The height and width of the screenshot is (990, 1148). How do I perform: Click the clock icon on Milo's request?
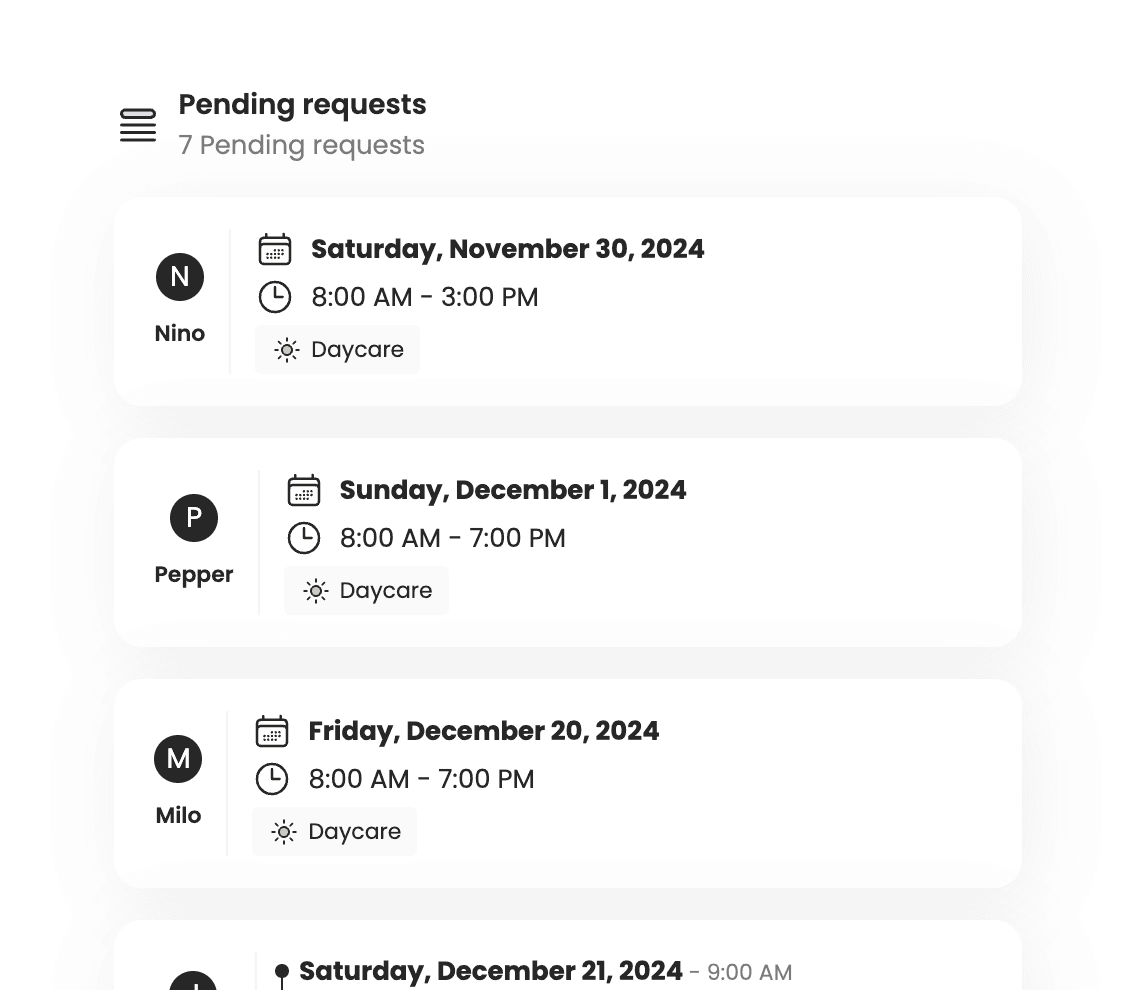click(271, 779)
